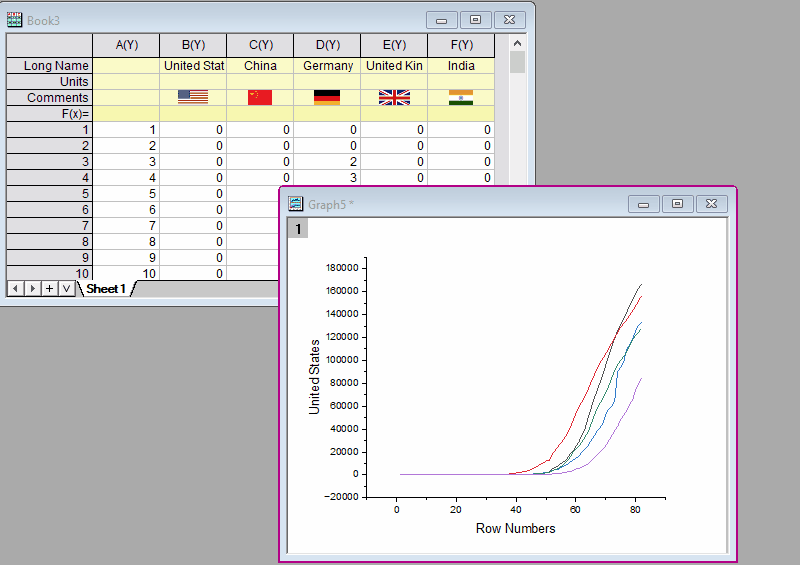The width and height of the screenshot is (800, 565).
Task: Maximize the Graph5 window
Action: coord(677,204)
